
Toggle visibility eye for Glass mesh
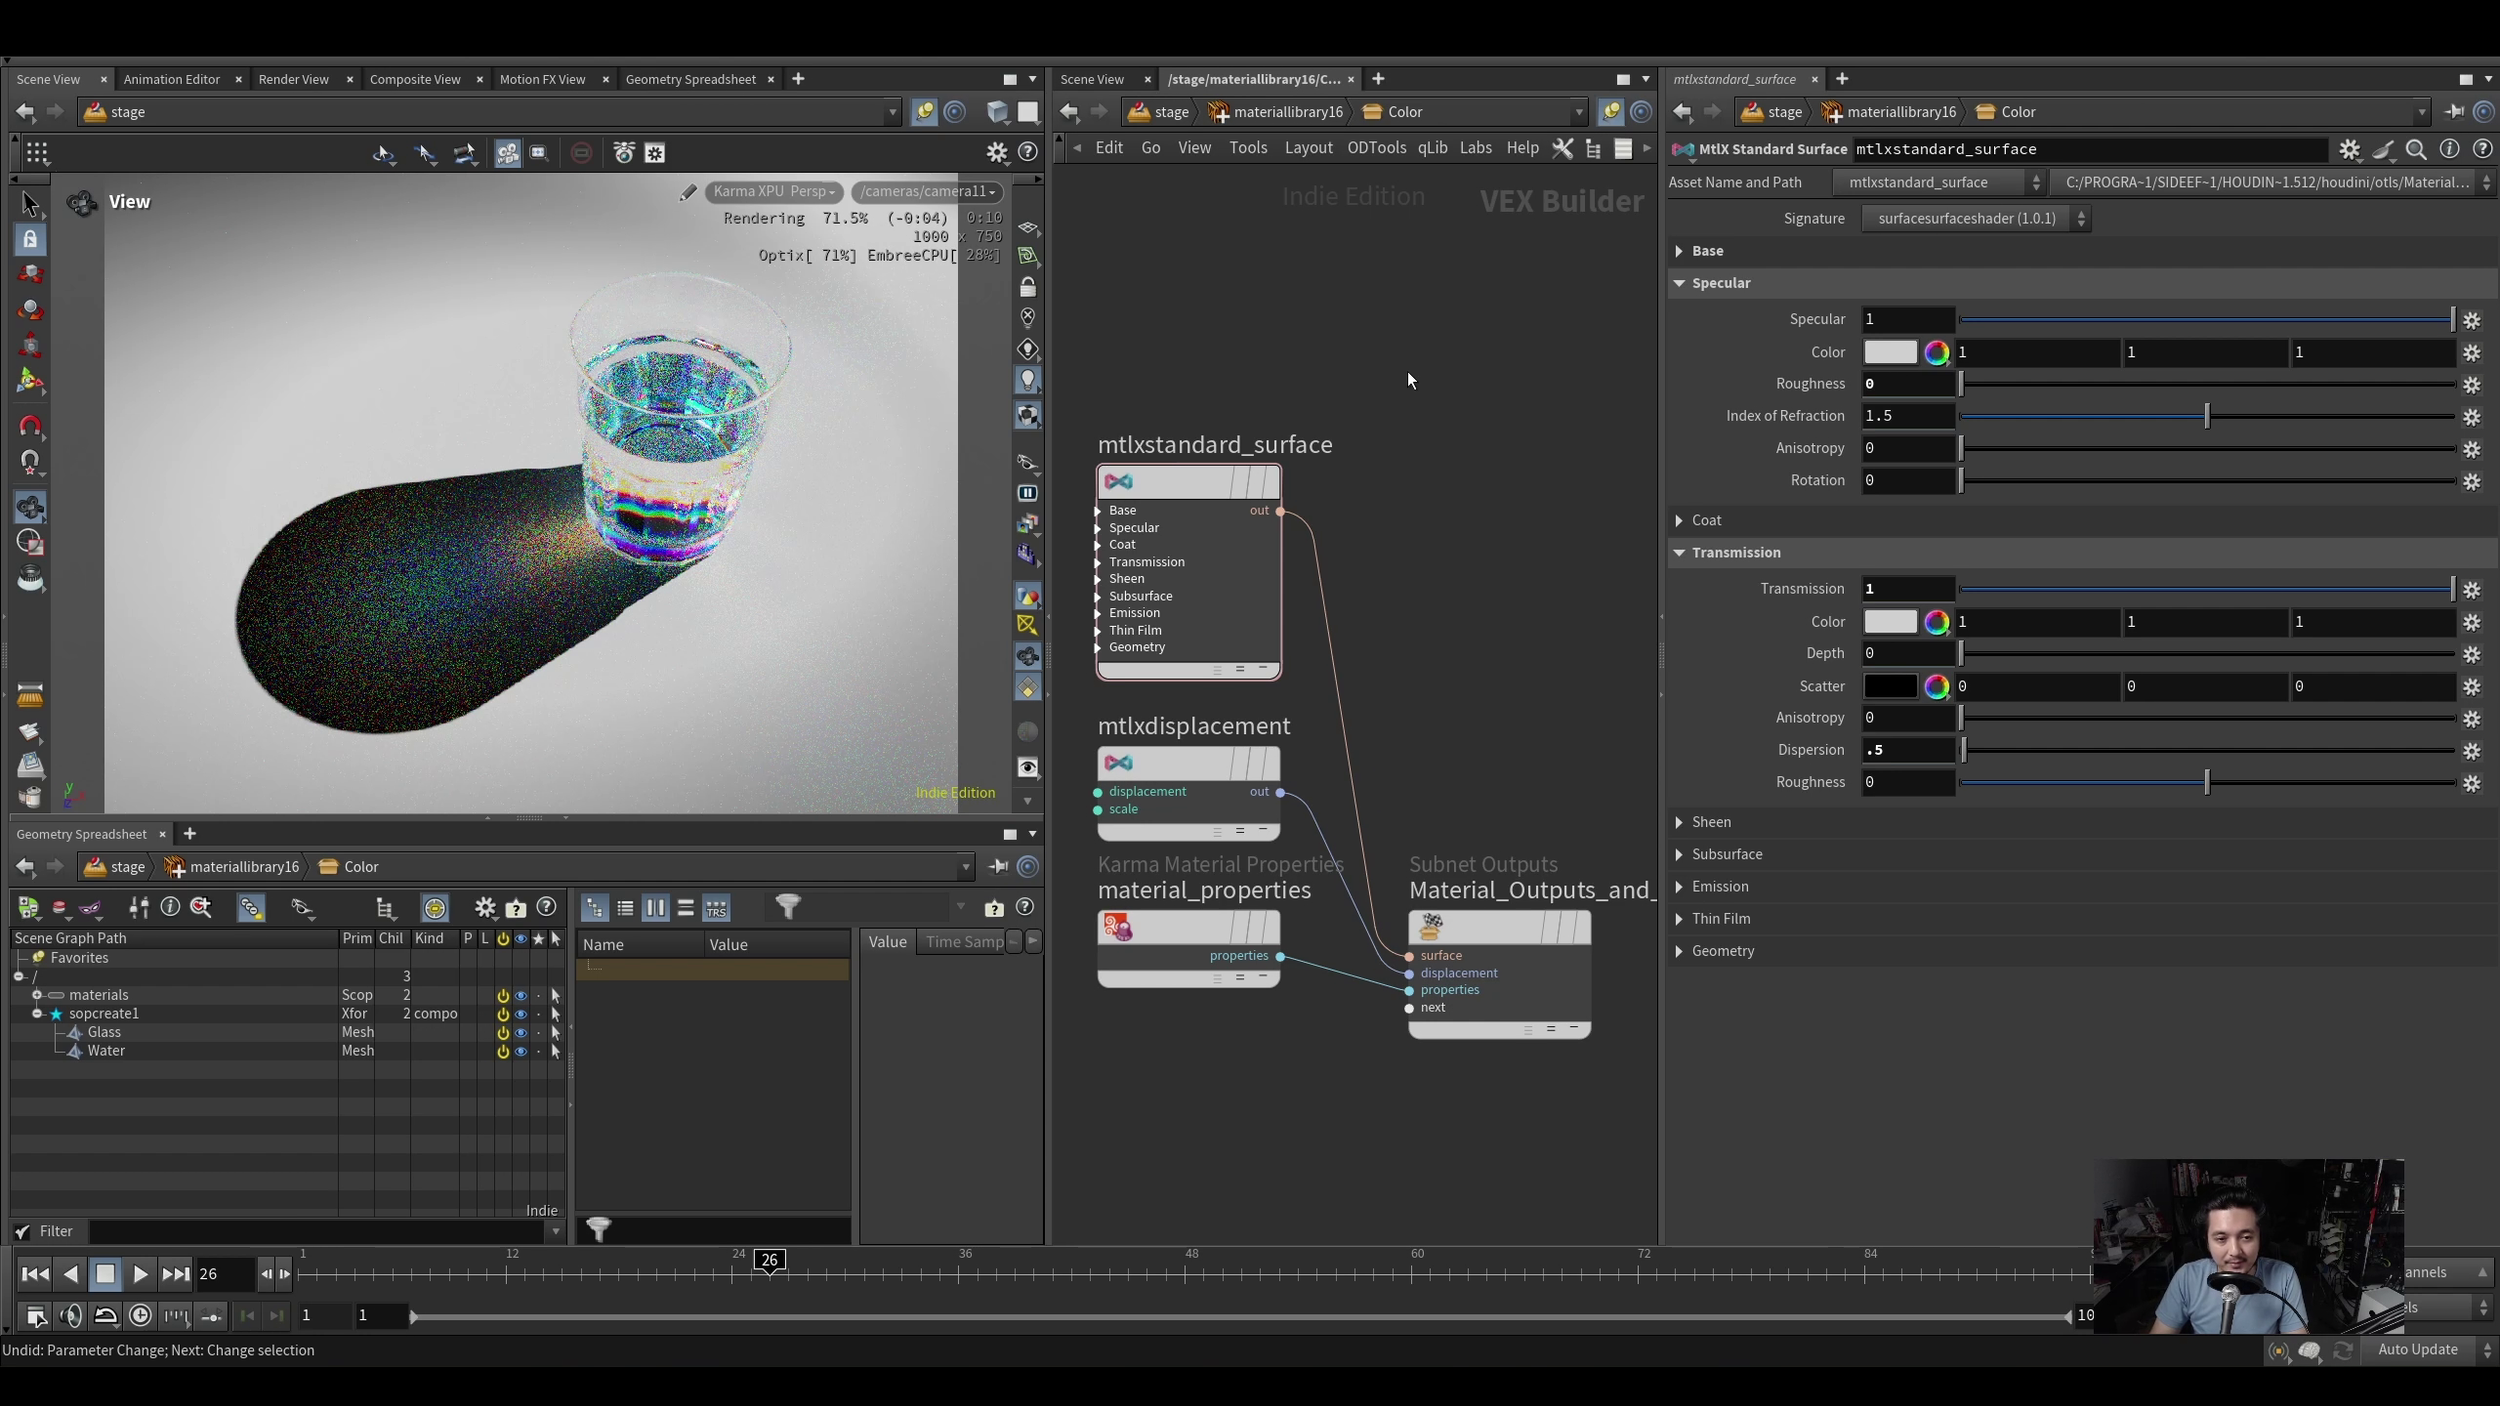tap(520, 1033)
